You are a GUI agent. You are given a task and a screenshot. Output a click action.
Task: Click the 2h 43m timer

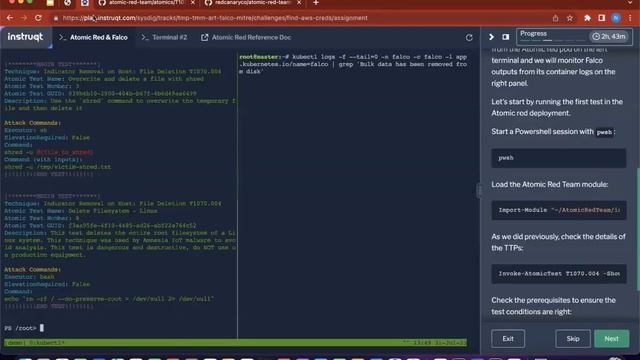click(x=609, y=37)
